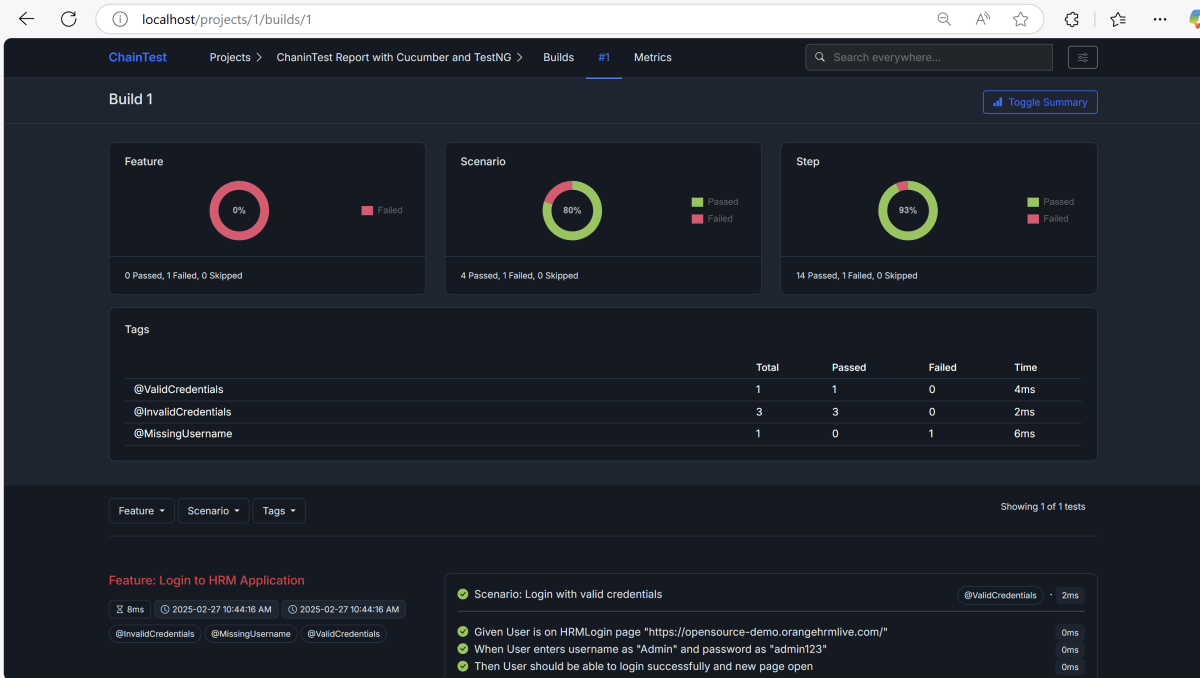Screen dimensions: 1200x678
Task: Open the Builds tab
Action: [x=558, y=58]
